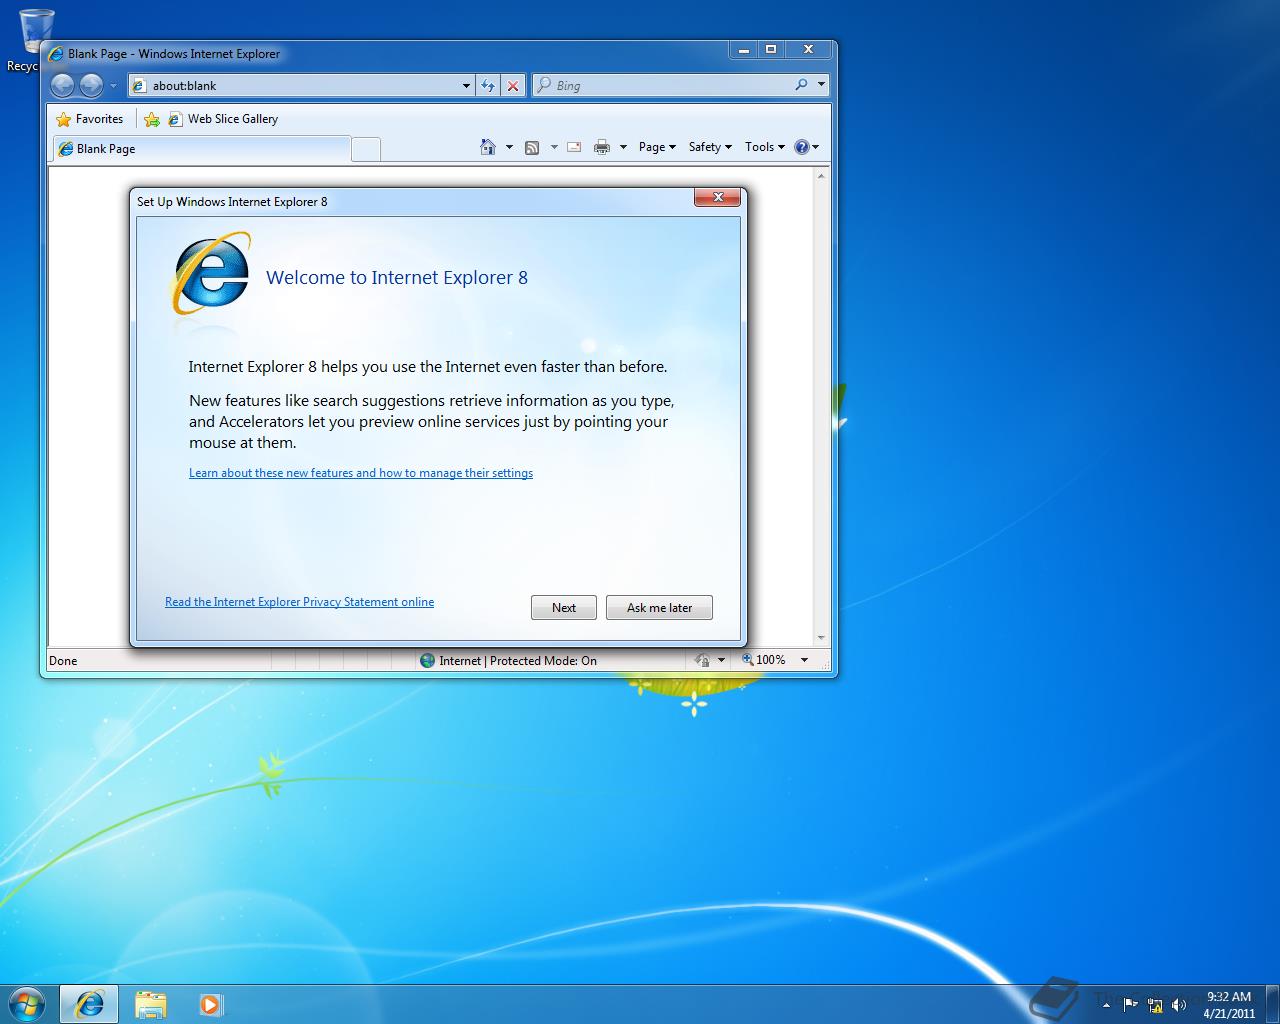Click the browser Back arrow button
This screenshot has width=1280, height=1024.
[x=62, y=85]
